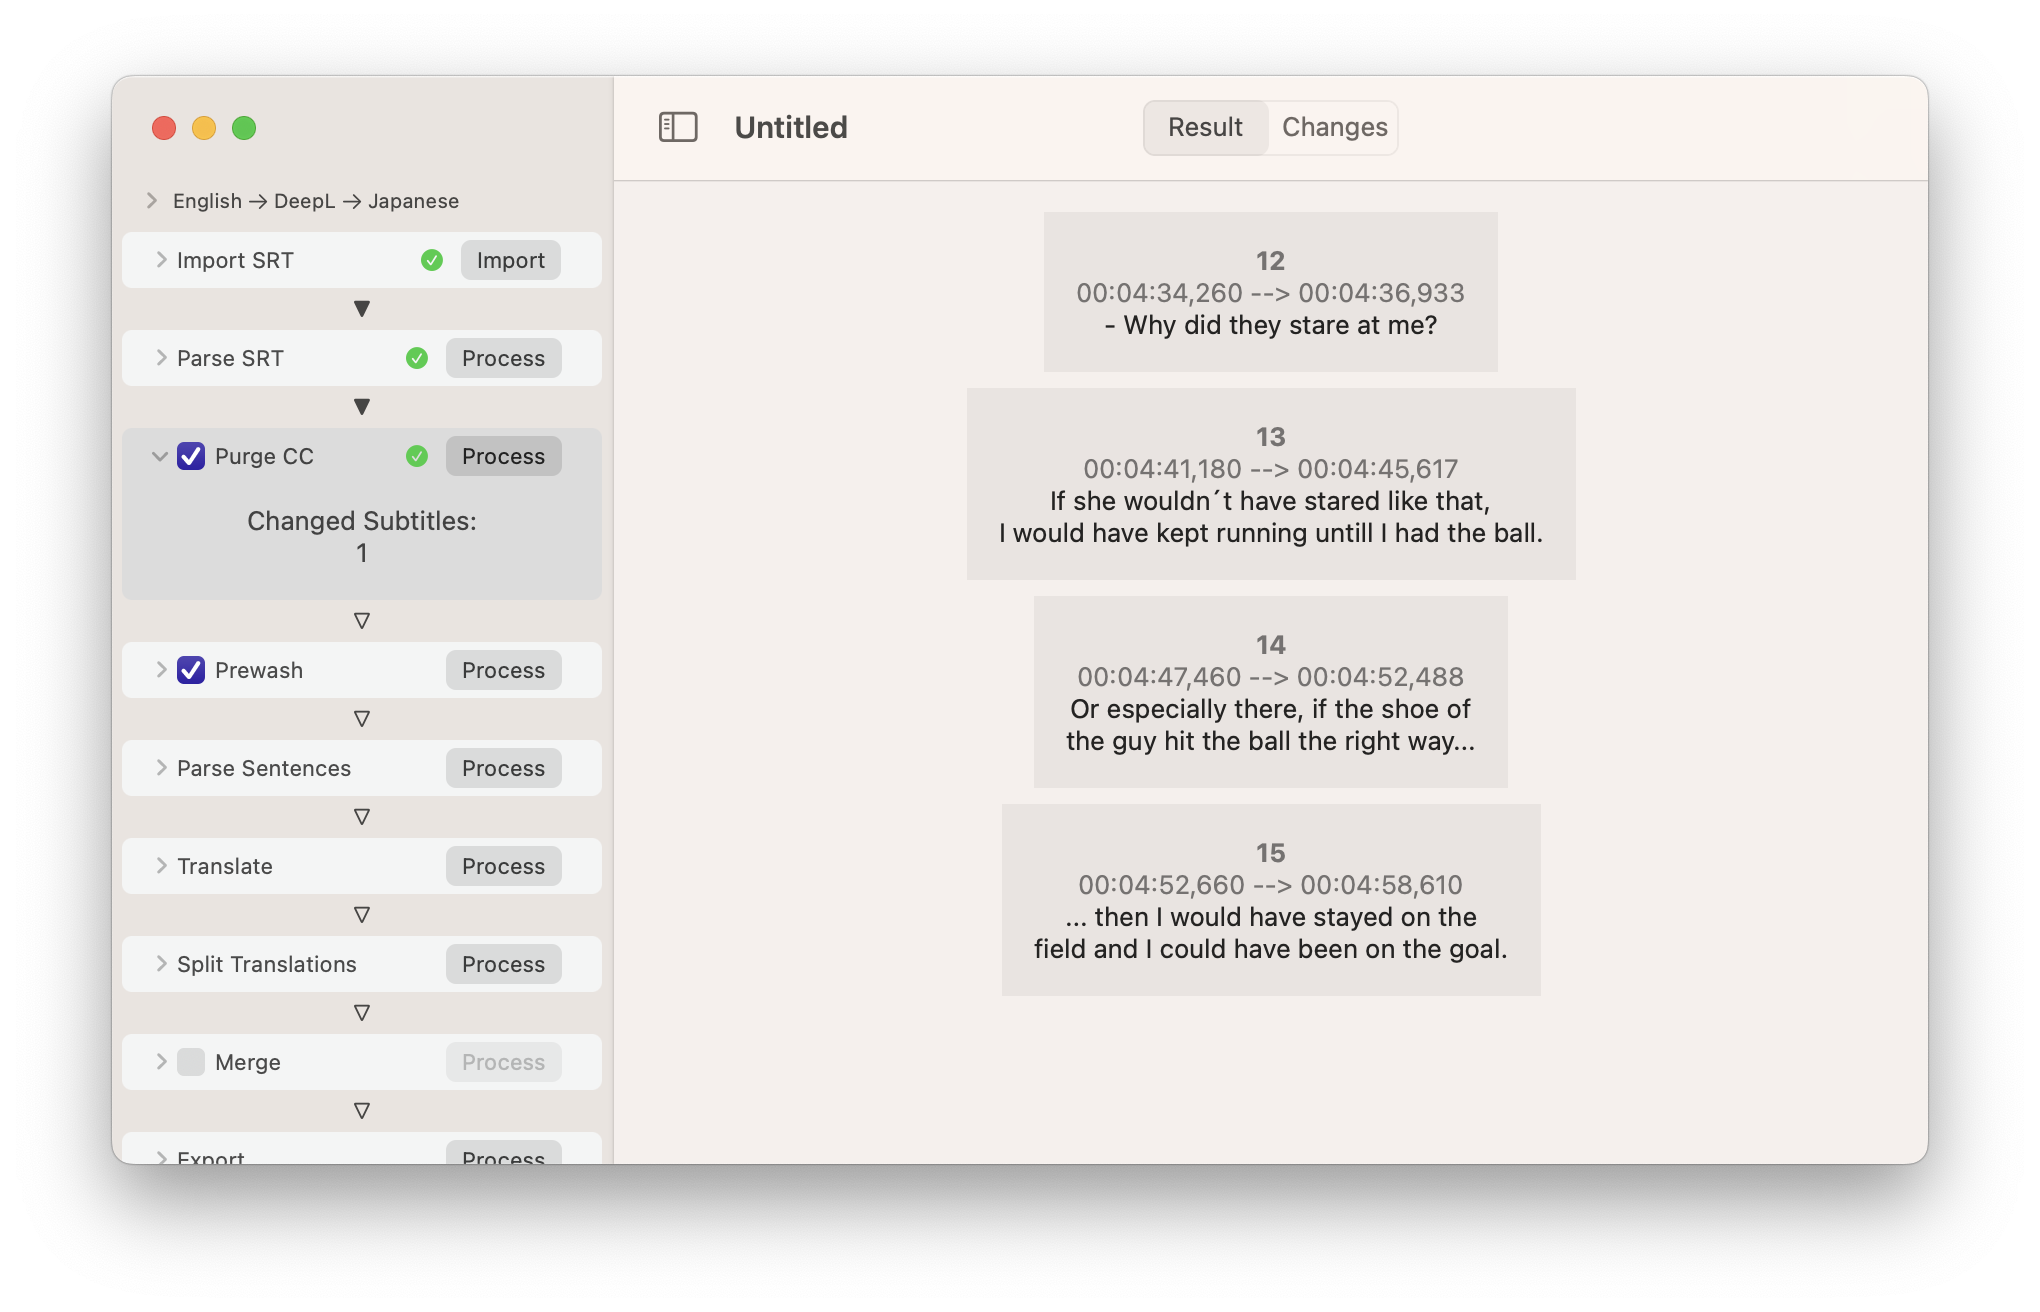Click filled arrow below Import SRT step
The height and width of the screenshot is (1312, 2040).
click(x=362, y=309)
